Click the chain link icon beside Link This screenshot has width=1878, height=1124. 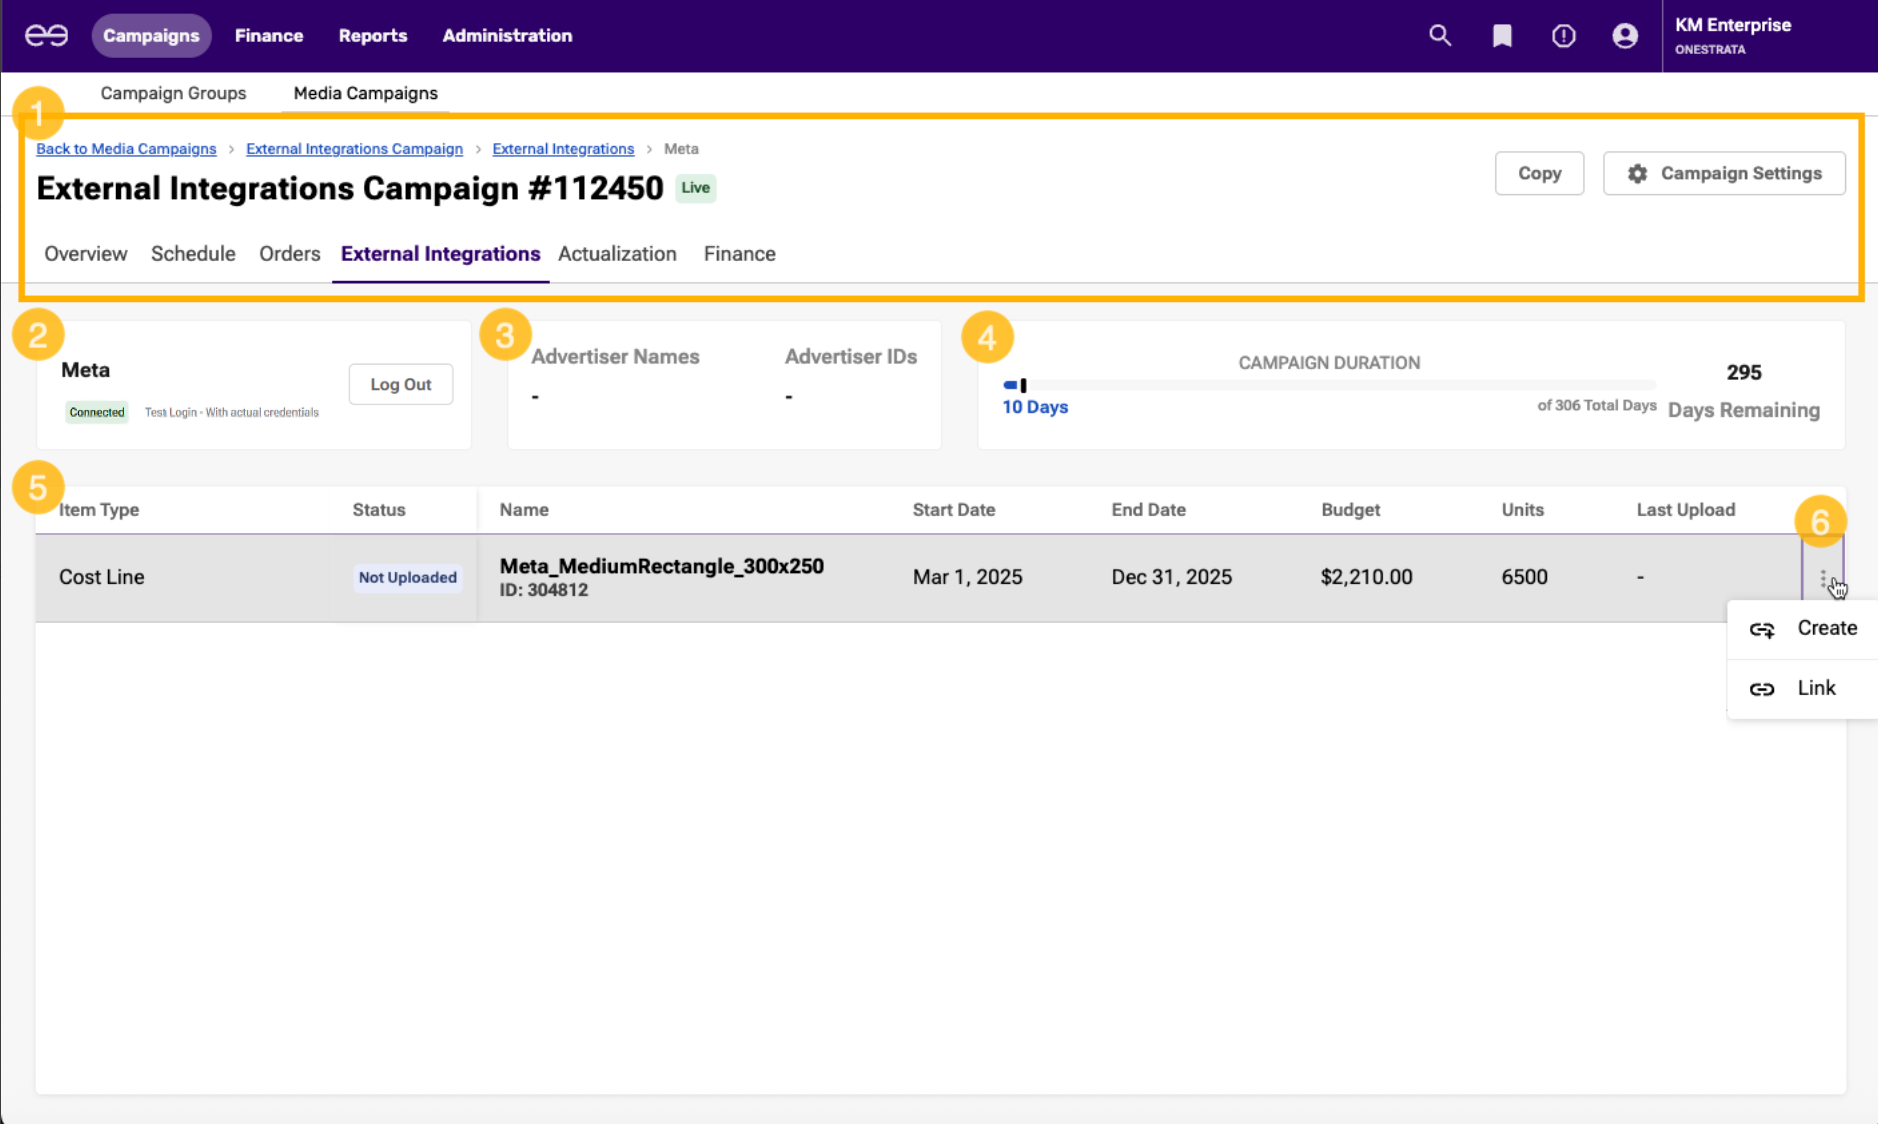(1762, 689)
